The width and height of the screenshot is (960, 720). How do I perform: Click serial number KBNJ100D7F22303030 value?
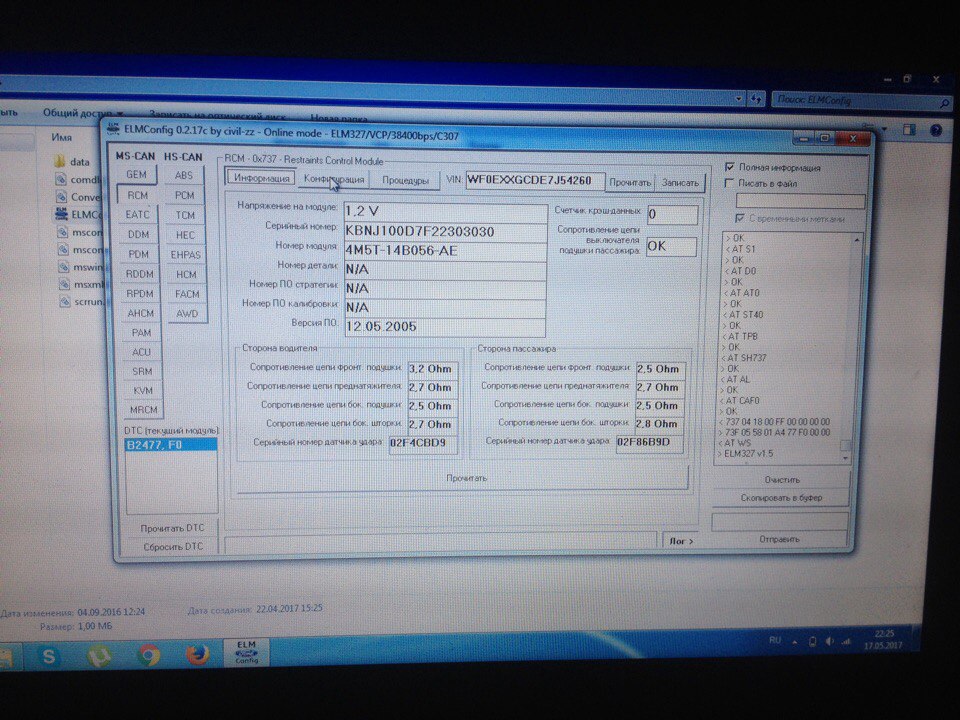445,231
